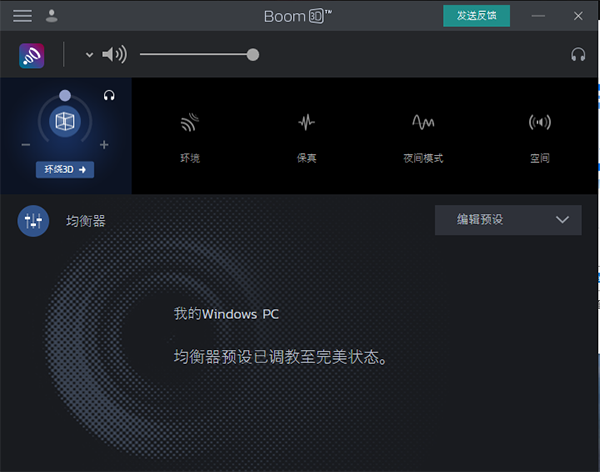Toggle the 保真 fidelity effect icon

[307, 122]
